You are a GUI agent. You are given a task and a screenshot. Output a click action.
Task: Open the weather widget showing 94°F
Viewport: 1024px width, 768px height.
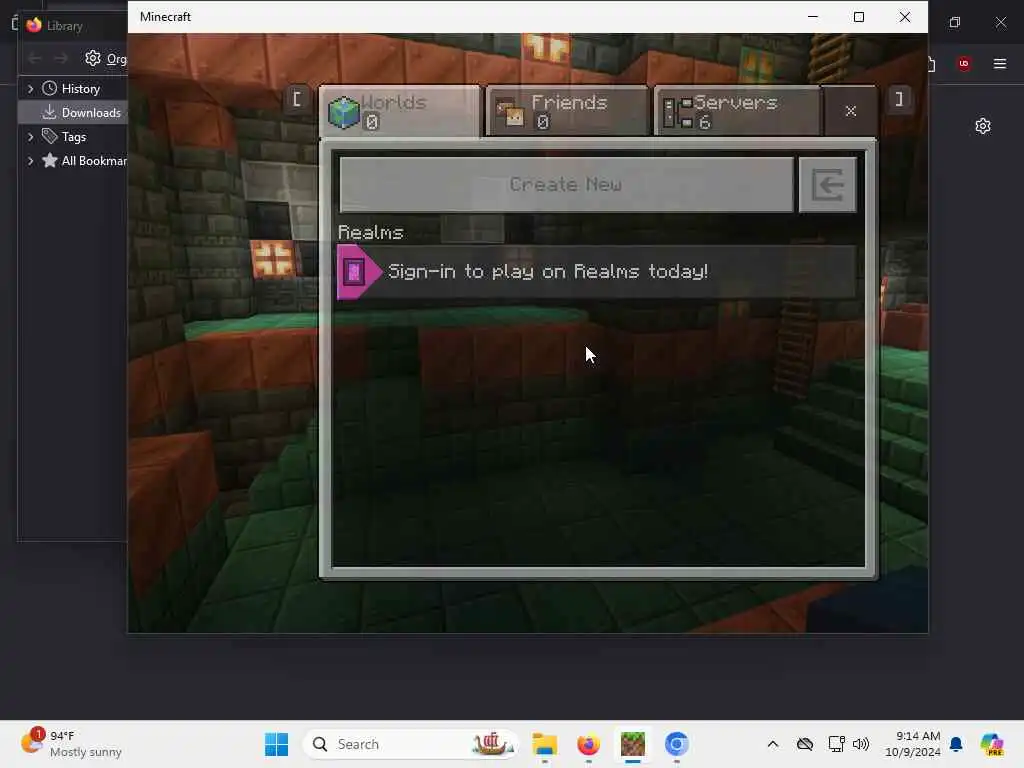72,744
